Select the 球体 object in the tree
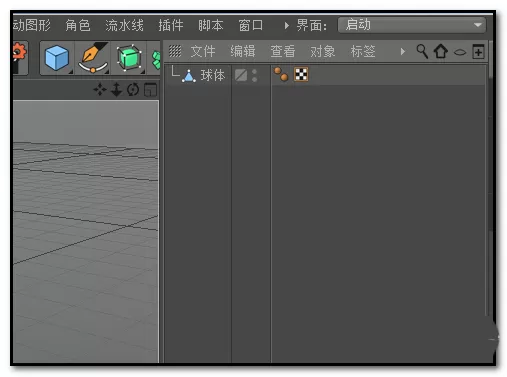Image resolution: width=507 pixels, height=377 pixels. point(213,75)
